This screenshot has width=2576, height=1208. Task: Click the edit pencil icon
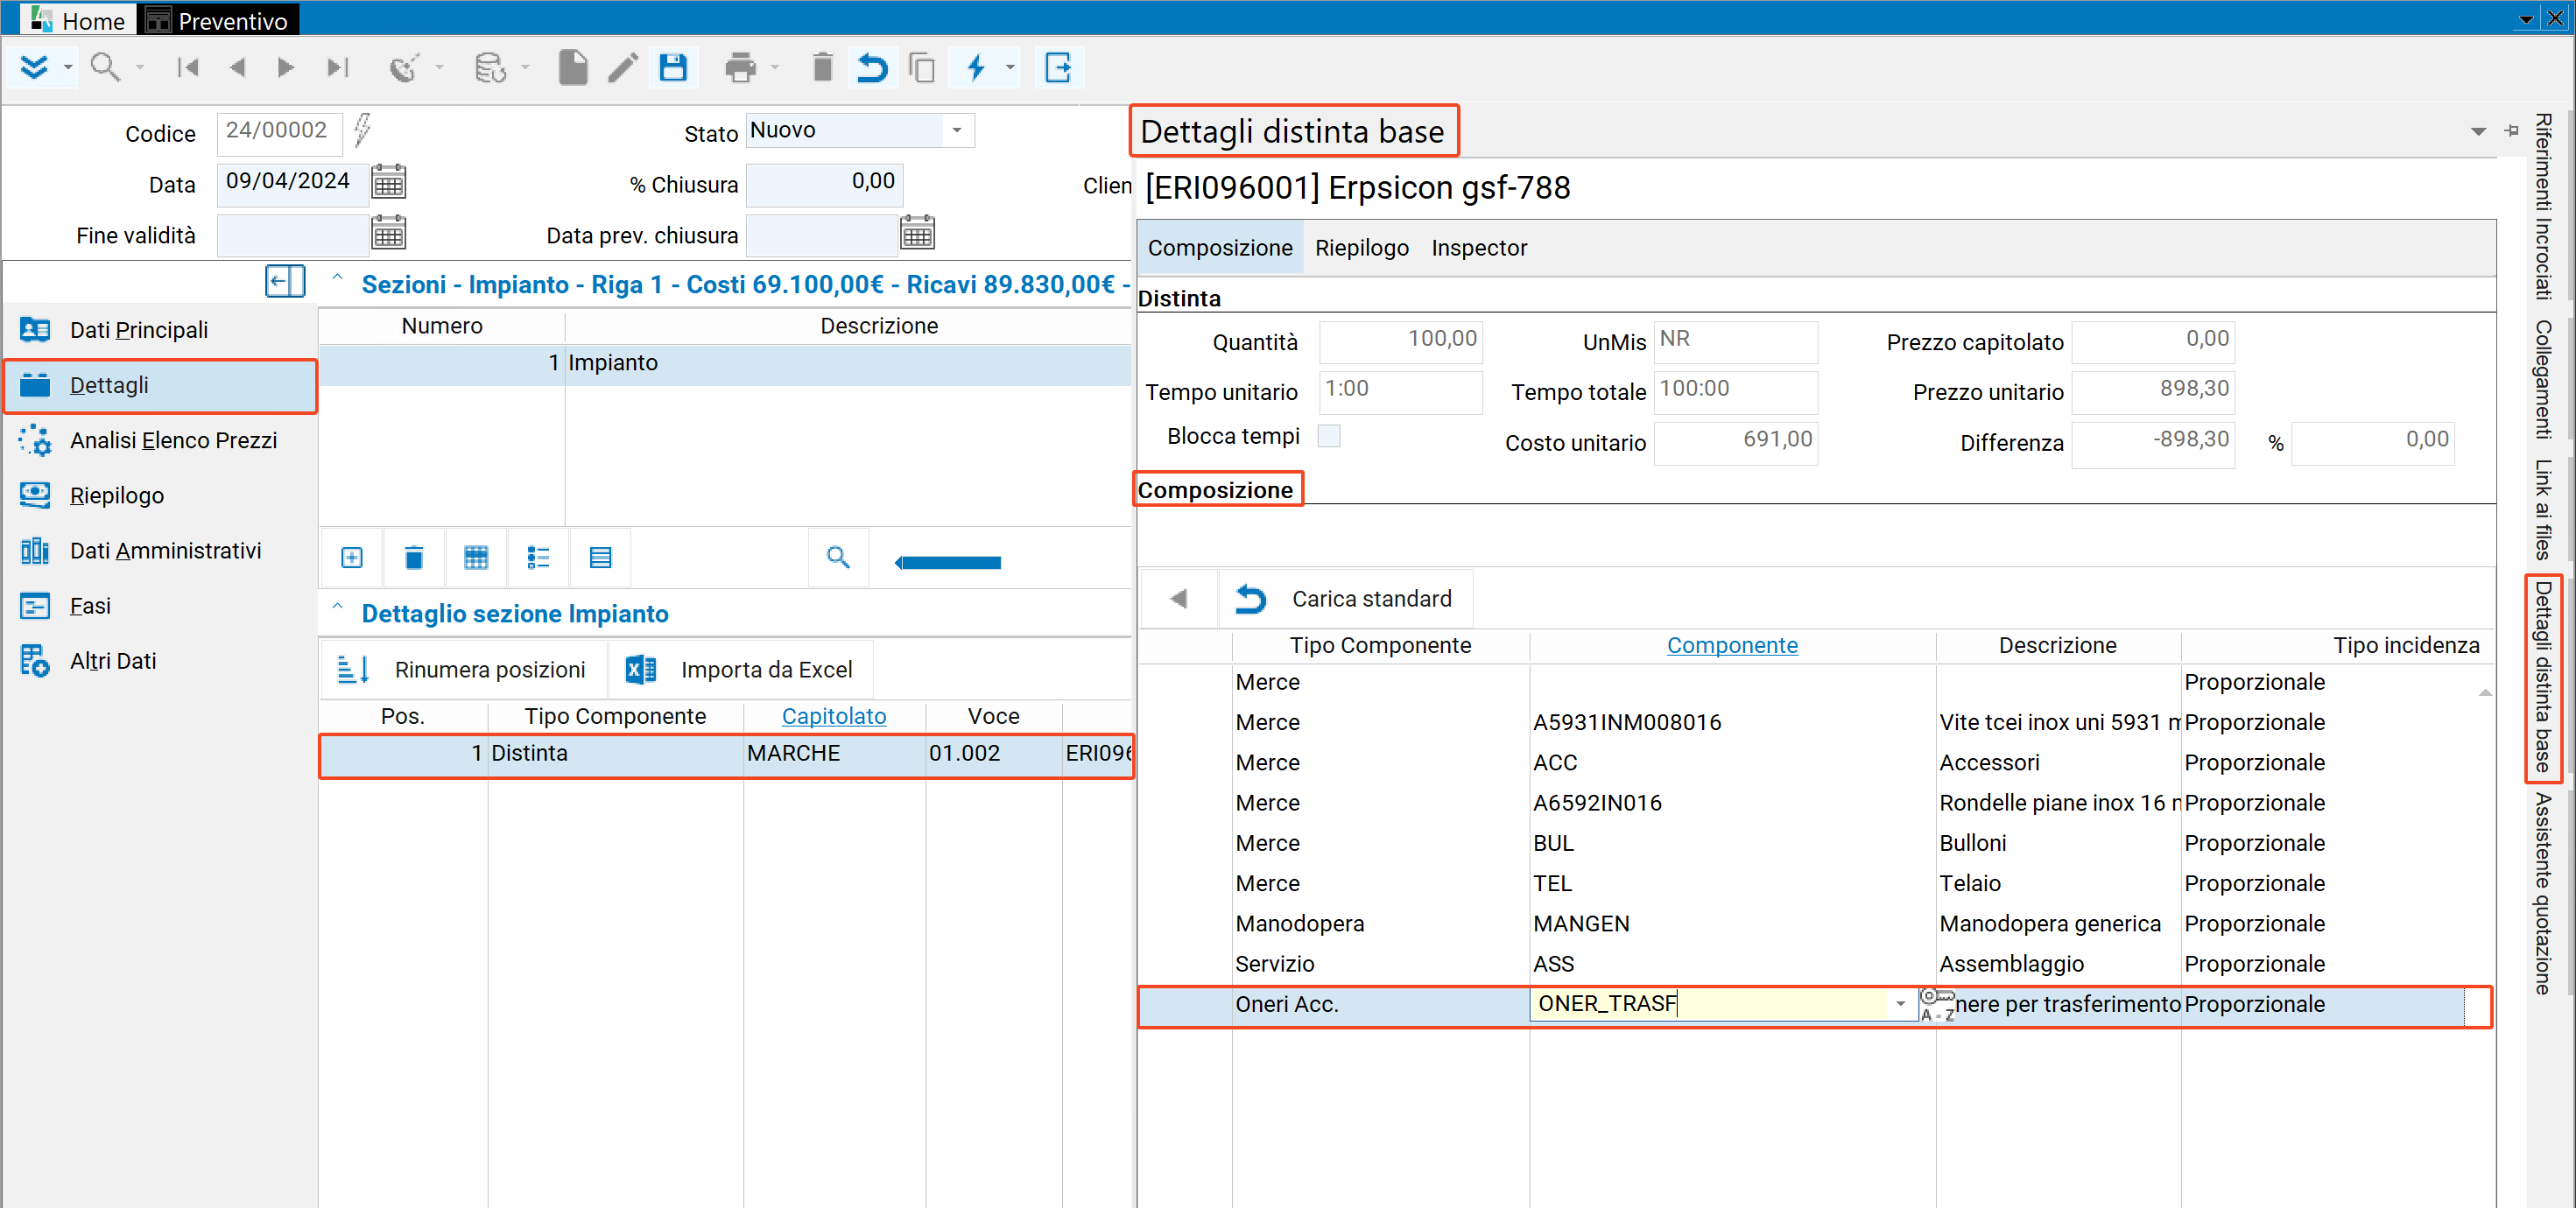pos(622,68)
